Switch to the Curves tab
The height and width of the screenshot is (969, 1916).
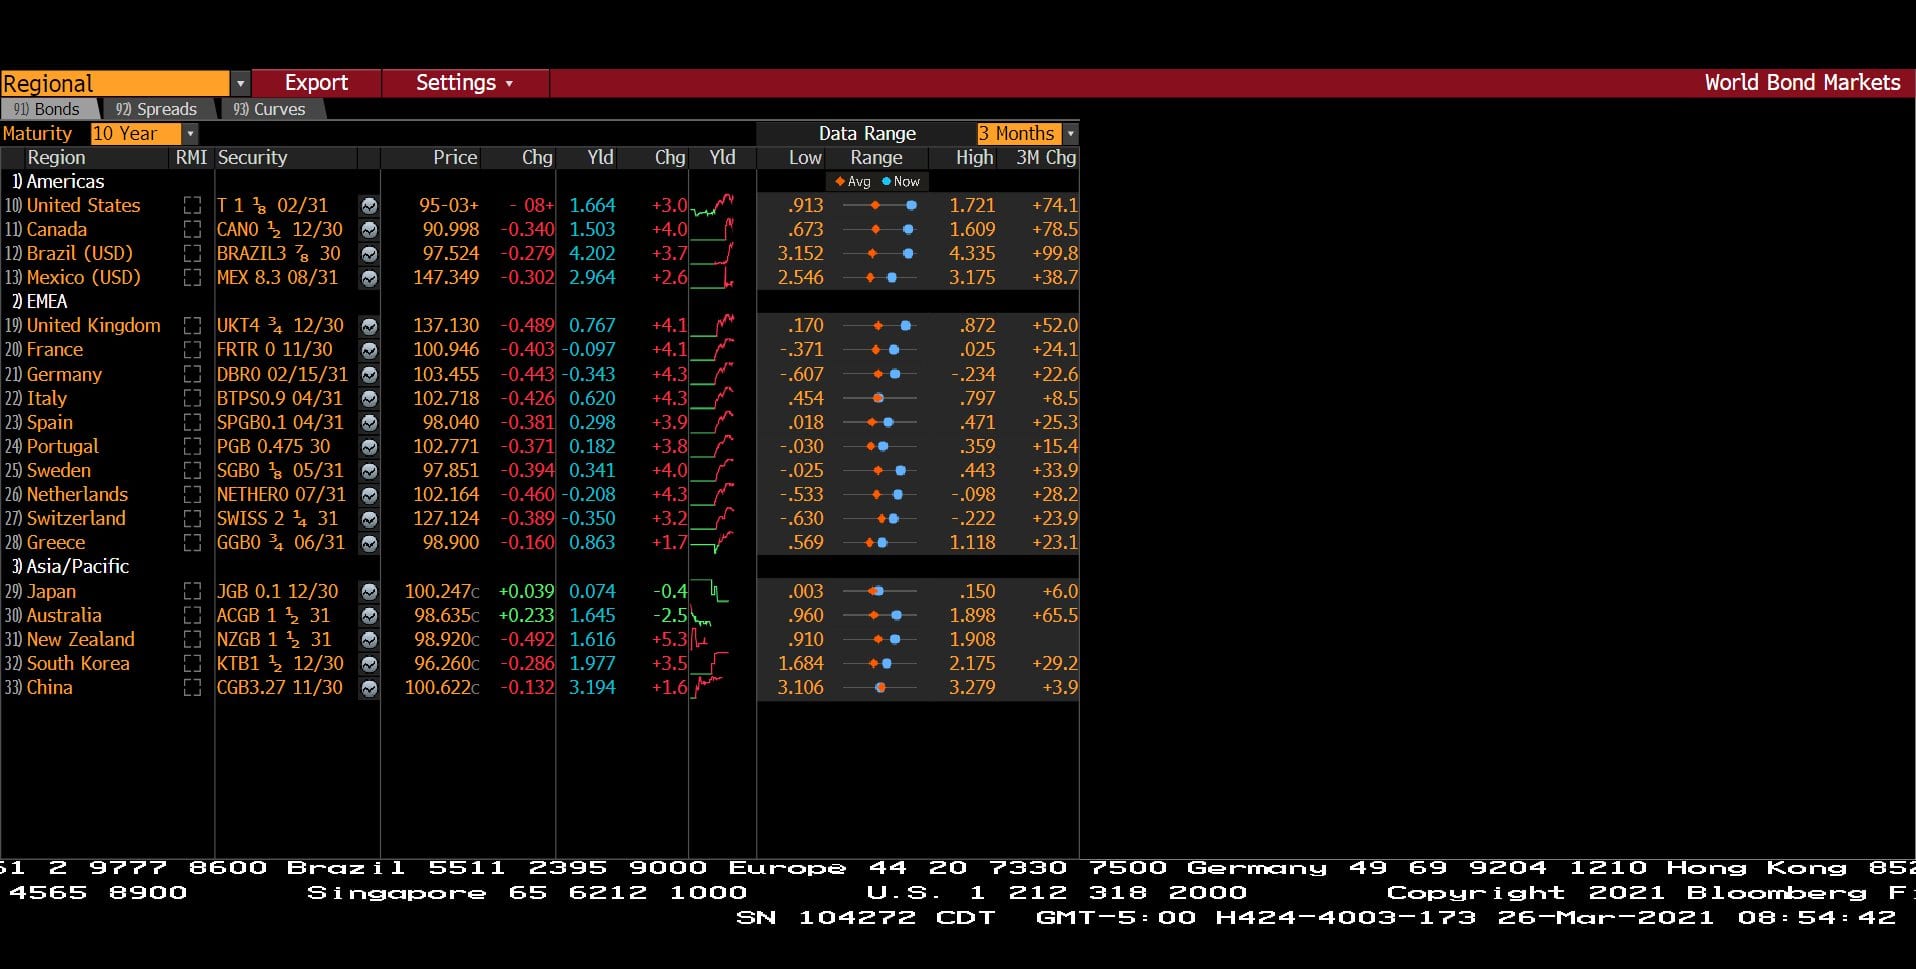coord(270,109)
